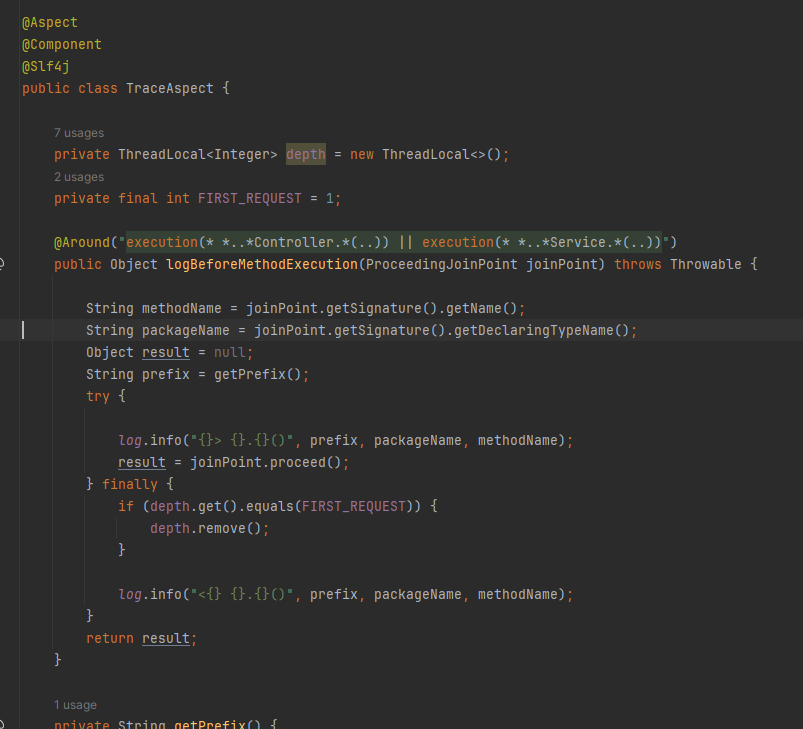
Task: Click the '7 usages' inlay hint
Action: 79,133
